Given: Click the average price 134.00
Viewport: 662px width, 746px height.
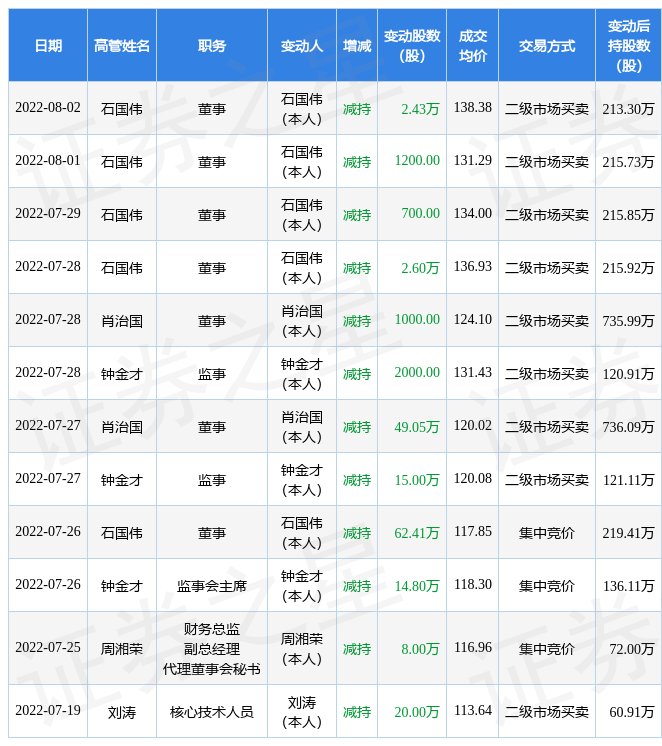Looking at the screenshot, I should pyautogui.click(x=473, y=213).
